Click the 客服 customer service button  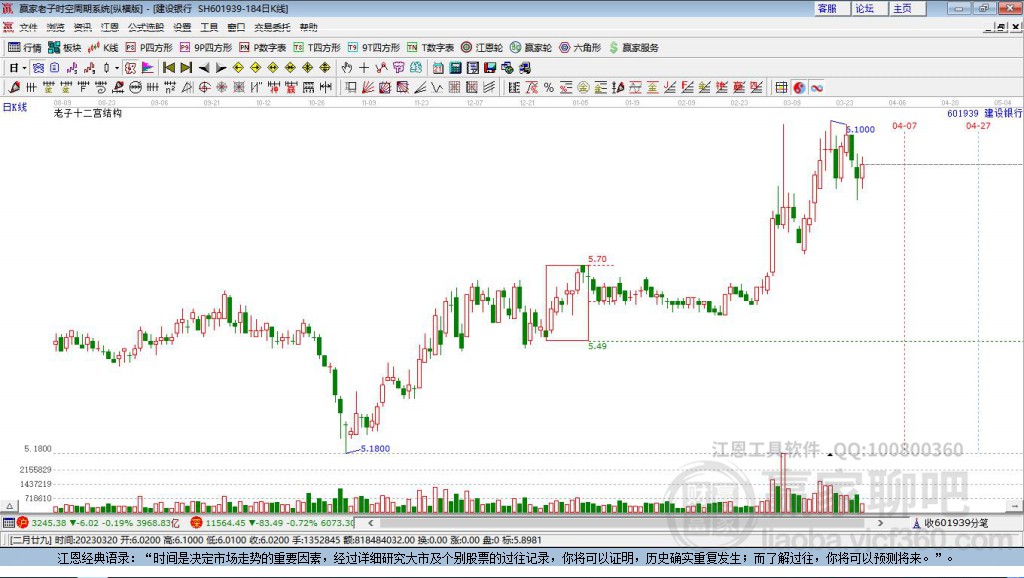(x=827, y=8)
